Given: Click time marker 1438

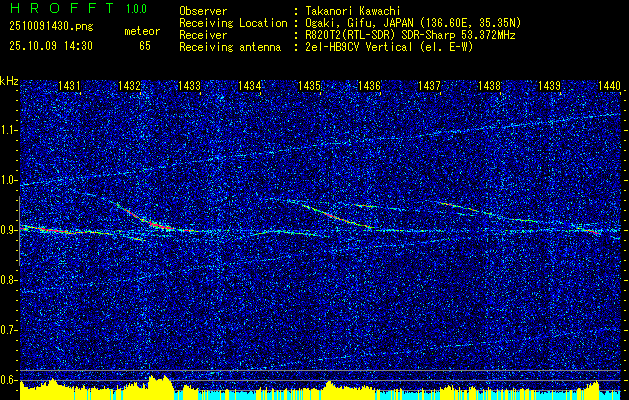Looking at the screenshot, I should 489,85.
